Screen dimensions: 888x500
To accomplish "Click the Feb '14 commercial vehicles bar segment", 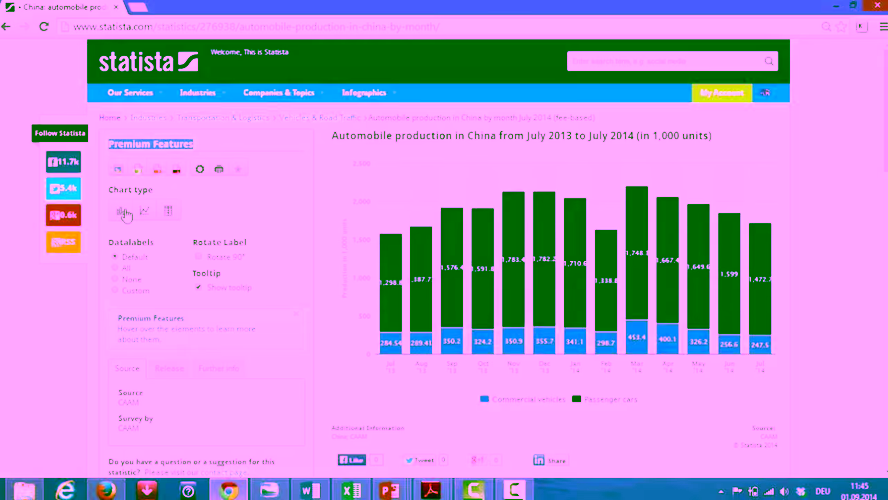I will coord(606,343).
